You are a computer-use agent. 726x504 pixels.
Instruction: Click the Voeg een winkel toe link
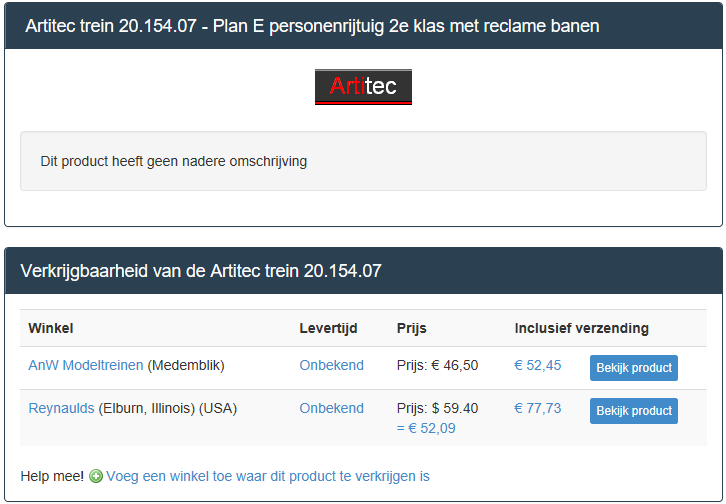(268, 476)
